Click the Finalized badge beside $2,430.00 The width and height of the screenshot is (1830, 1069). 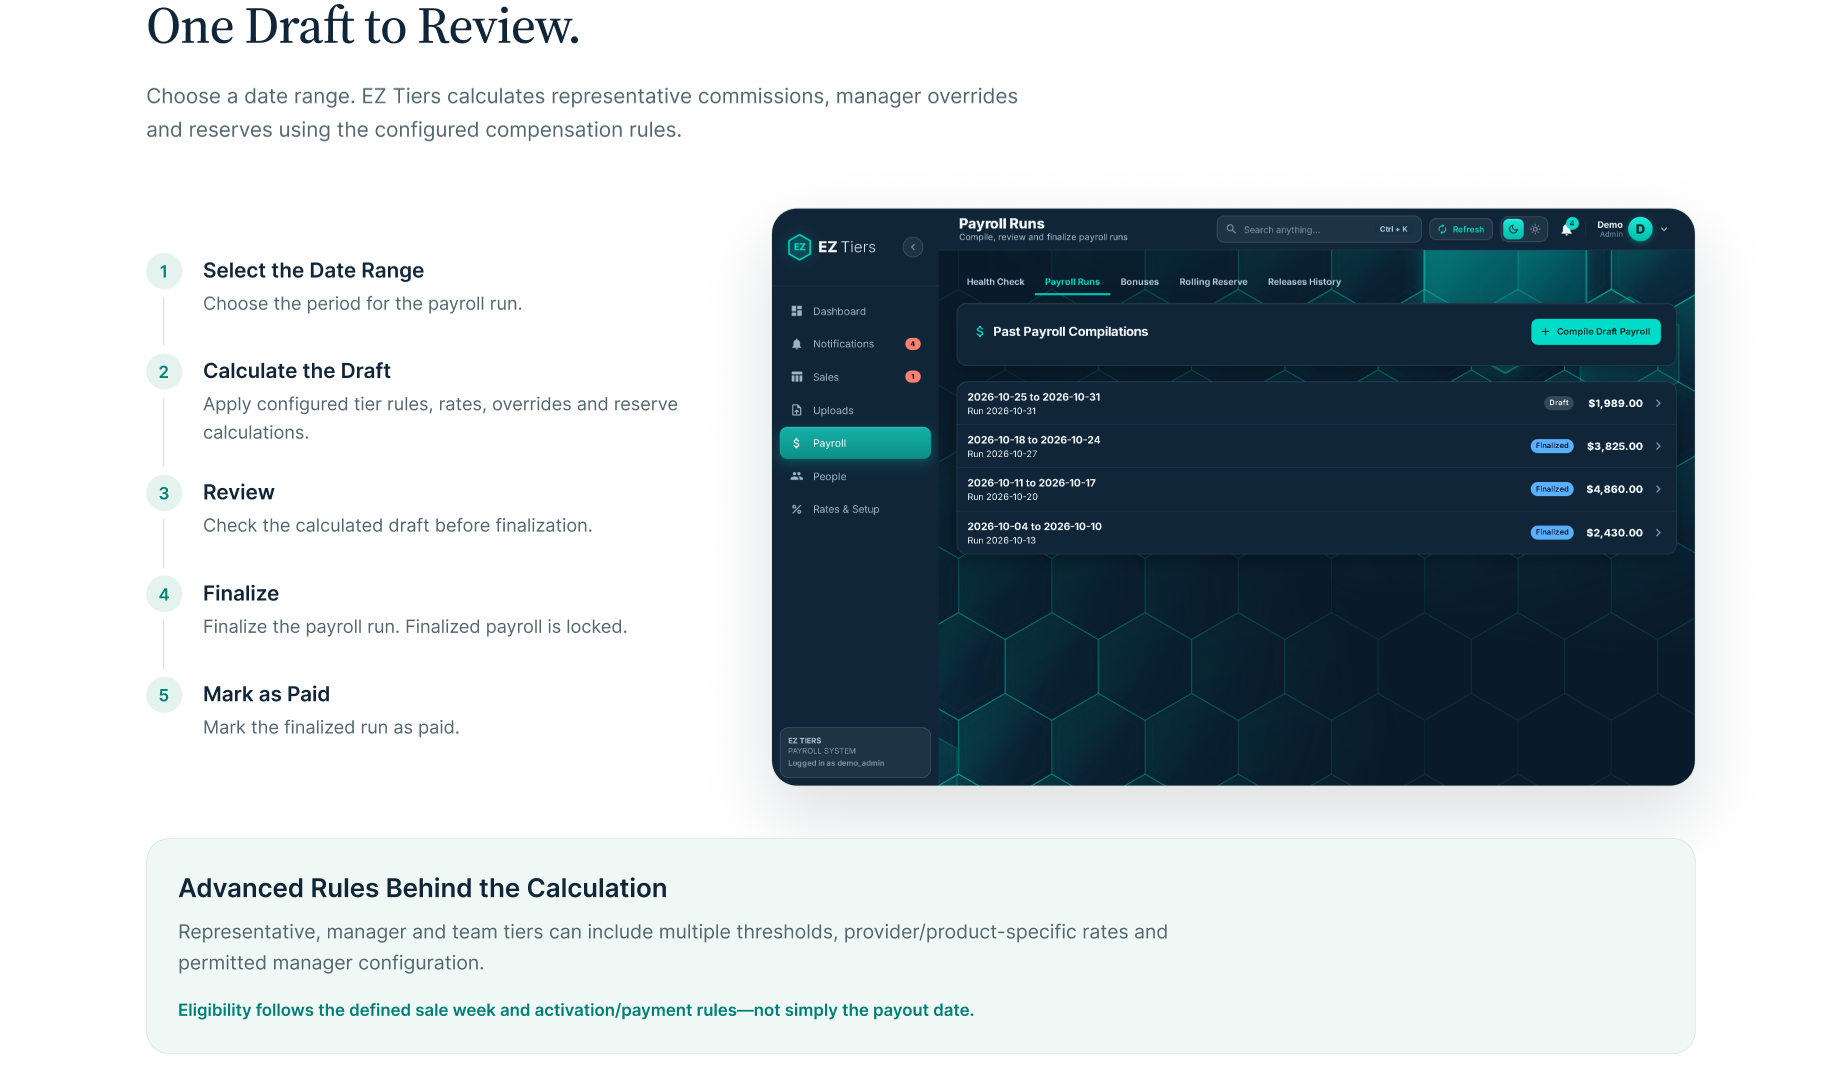coord(1552,533)
